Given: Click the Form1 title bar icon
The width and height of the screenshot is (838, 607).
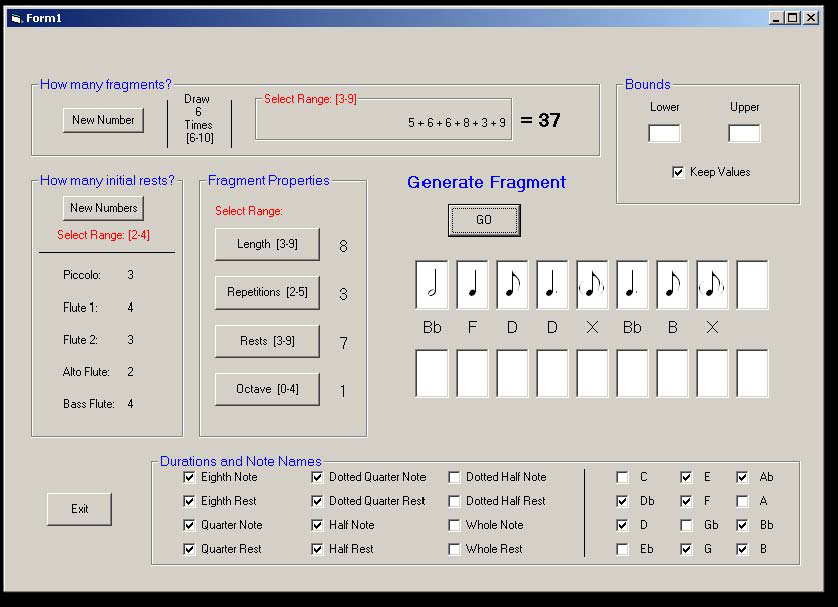Looking at the screenshot, I should (16, 19).
